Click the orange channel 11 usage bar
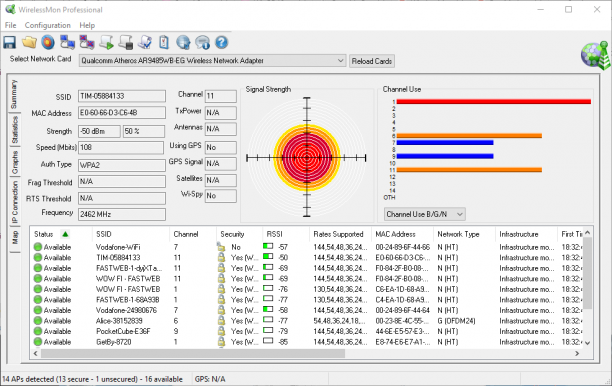612x386 pixels. point(469,170)
